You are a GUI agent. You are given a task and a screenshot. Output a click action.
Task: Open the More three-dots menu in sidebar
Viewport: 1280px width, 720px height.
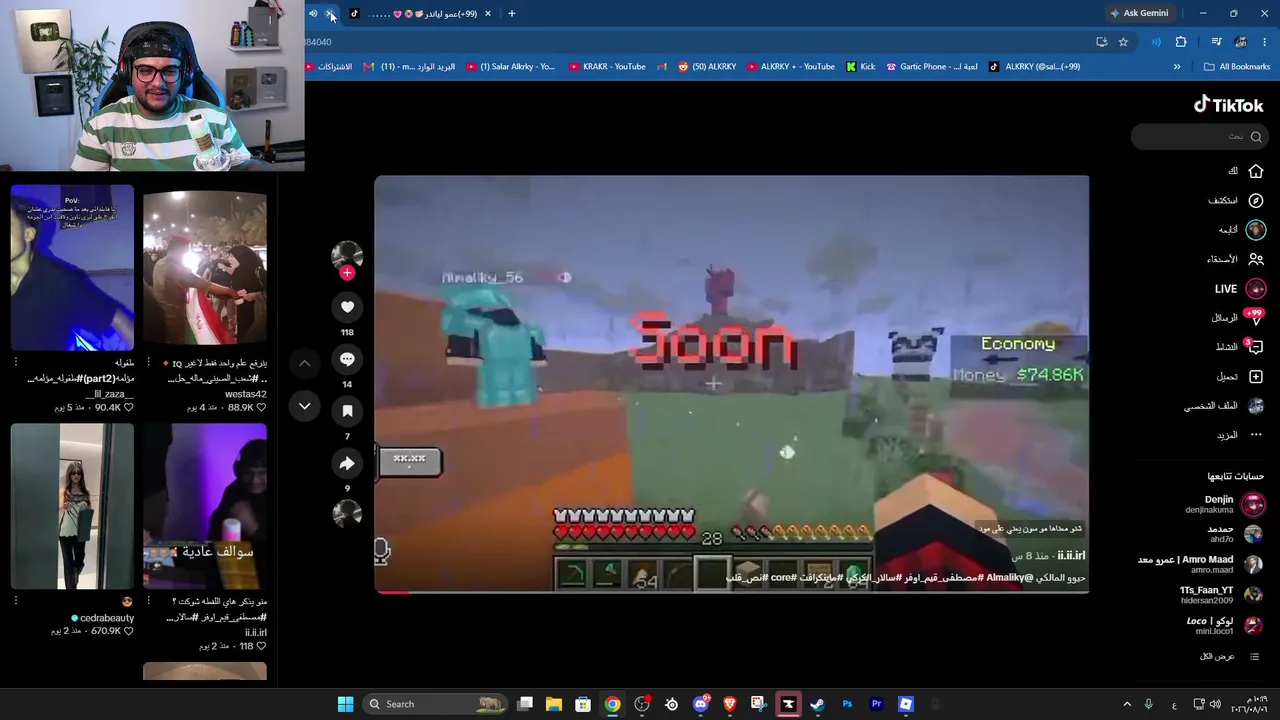click(x=1256, y=435)
